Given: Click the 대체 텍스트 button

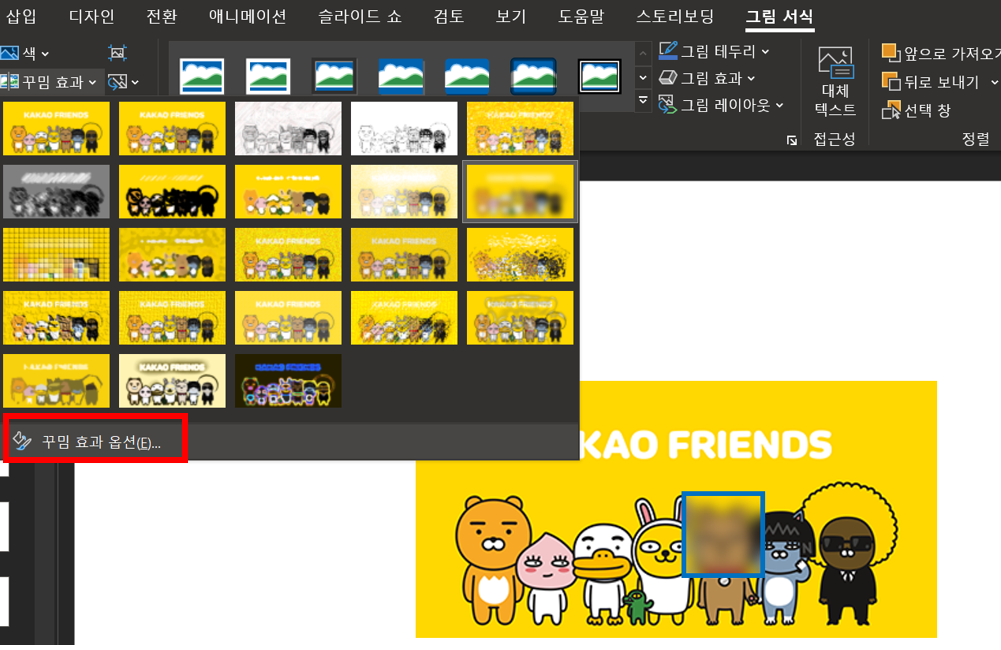Looking at the screenshot, I should (x=835, y=81).
